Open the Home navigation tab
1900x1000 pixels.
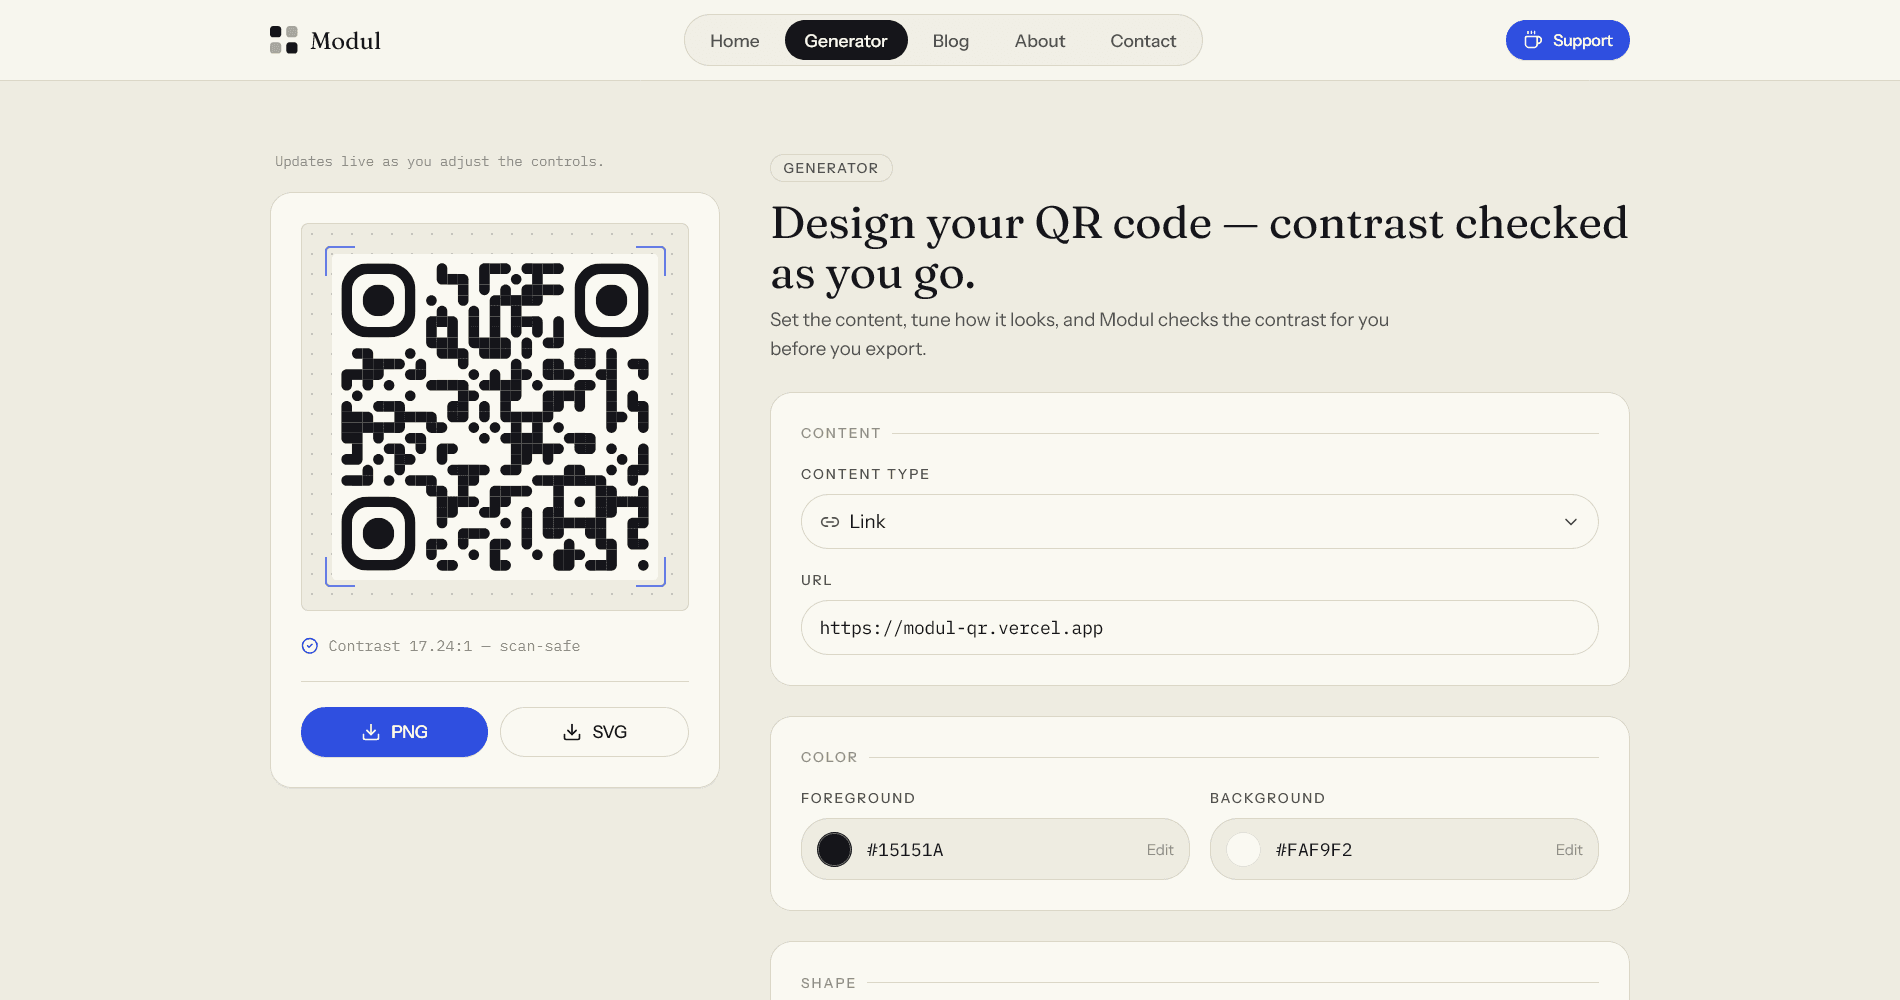point(735,41)
